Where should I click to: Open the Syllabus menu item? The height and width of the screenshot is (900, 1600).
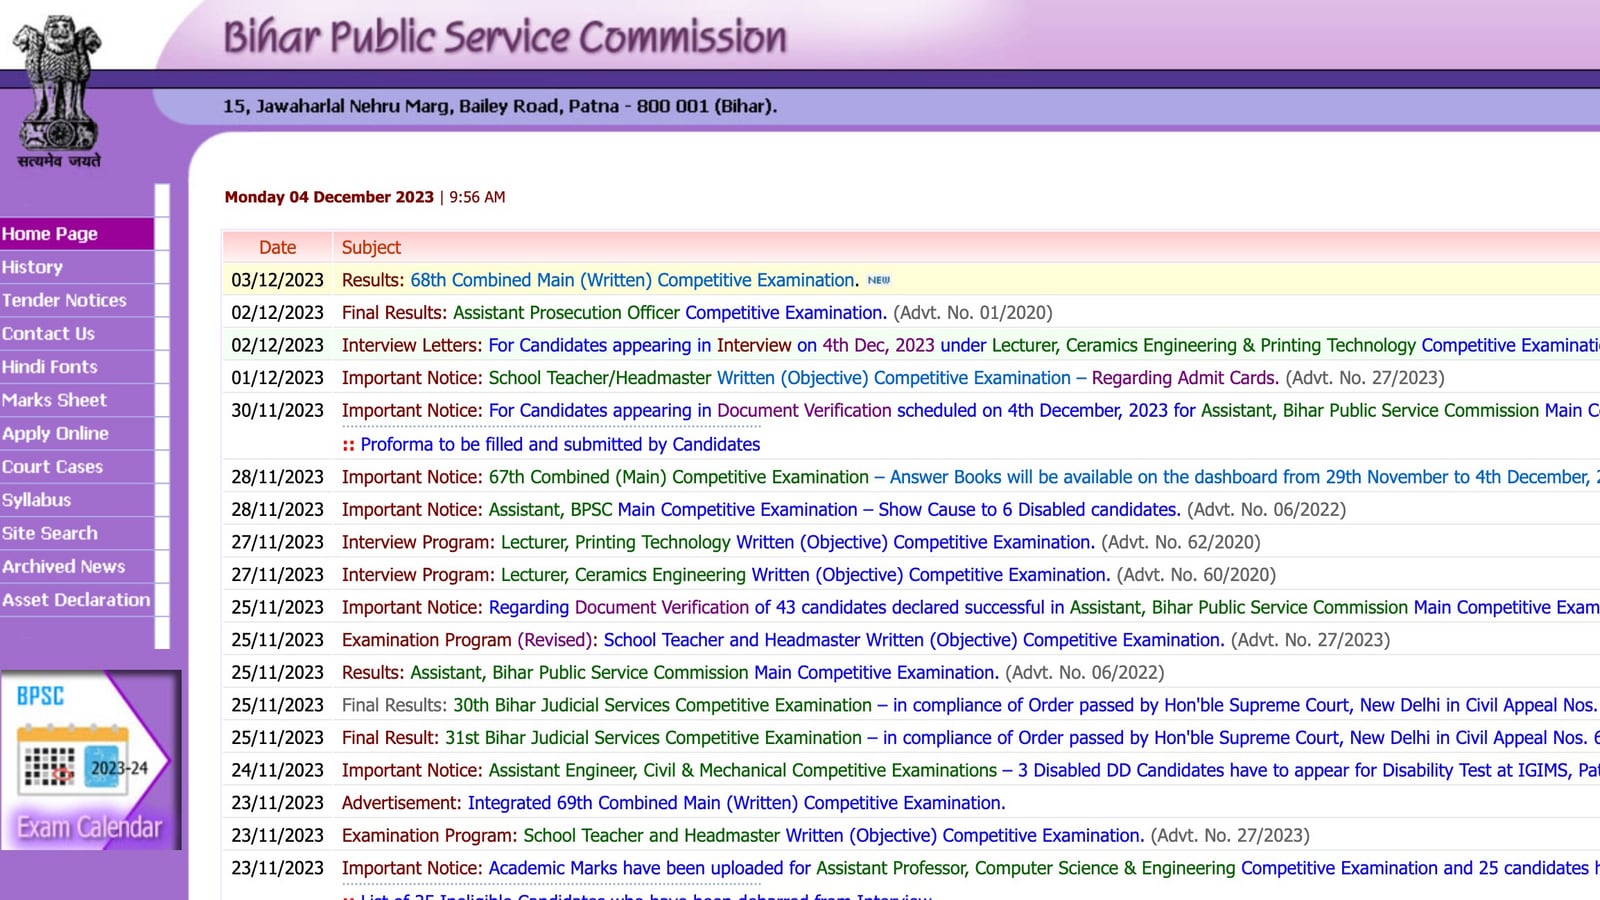point(77,500)
